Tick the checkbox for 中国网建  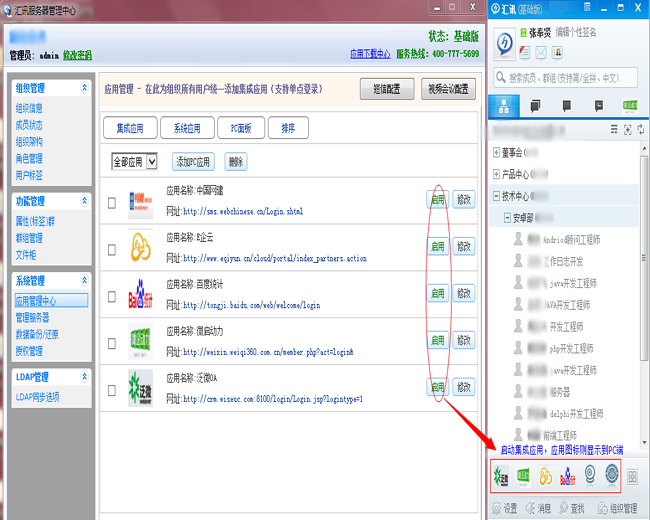coord(112,203)
